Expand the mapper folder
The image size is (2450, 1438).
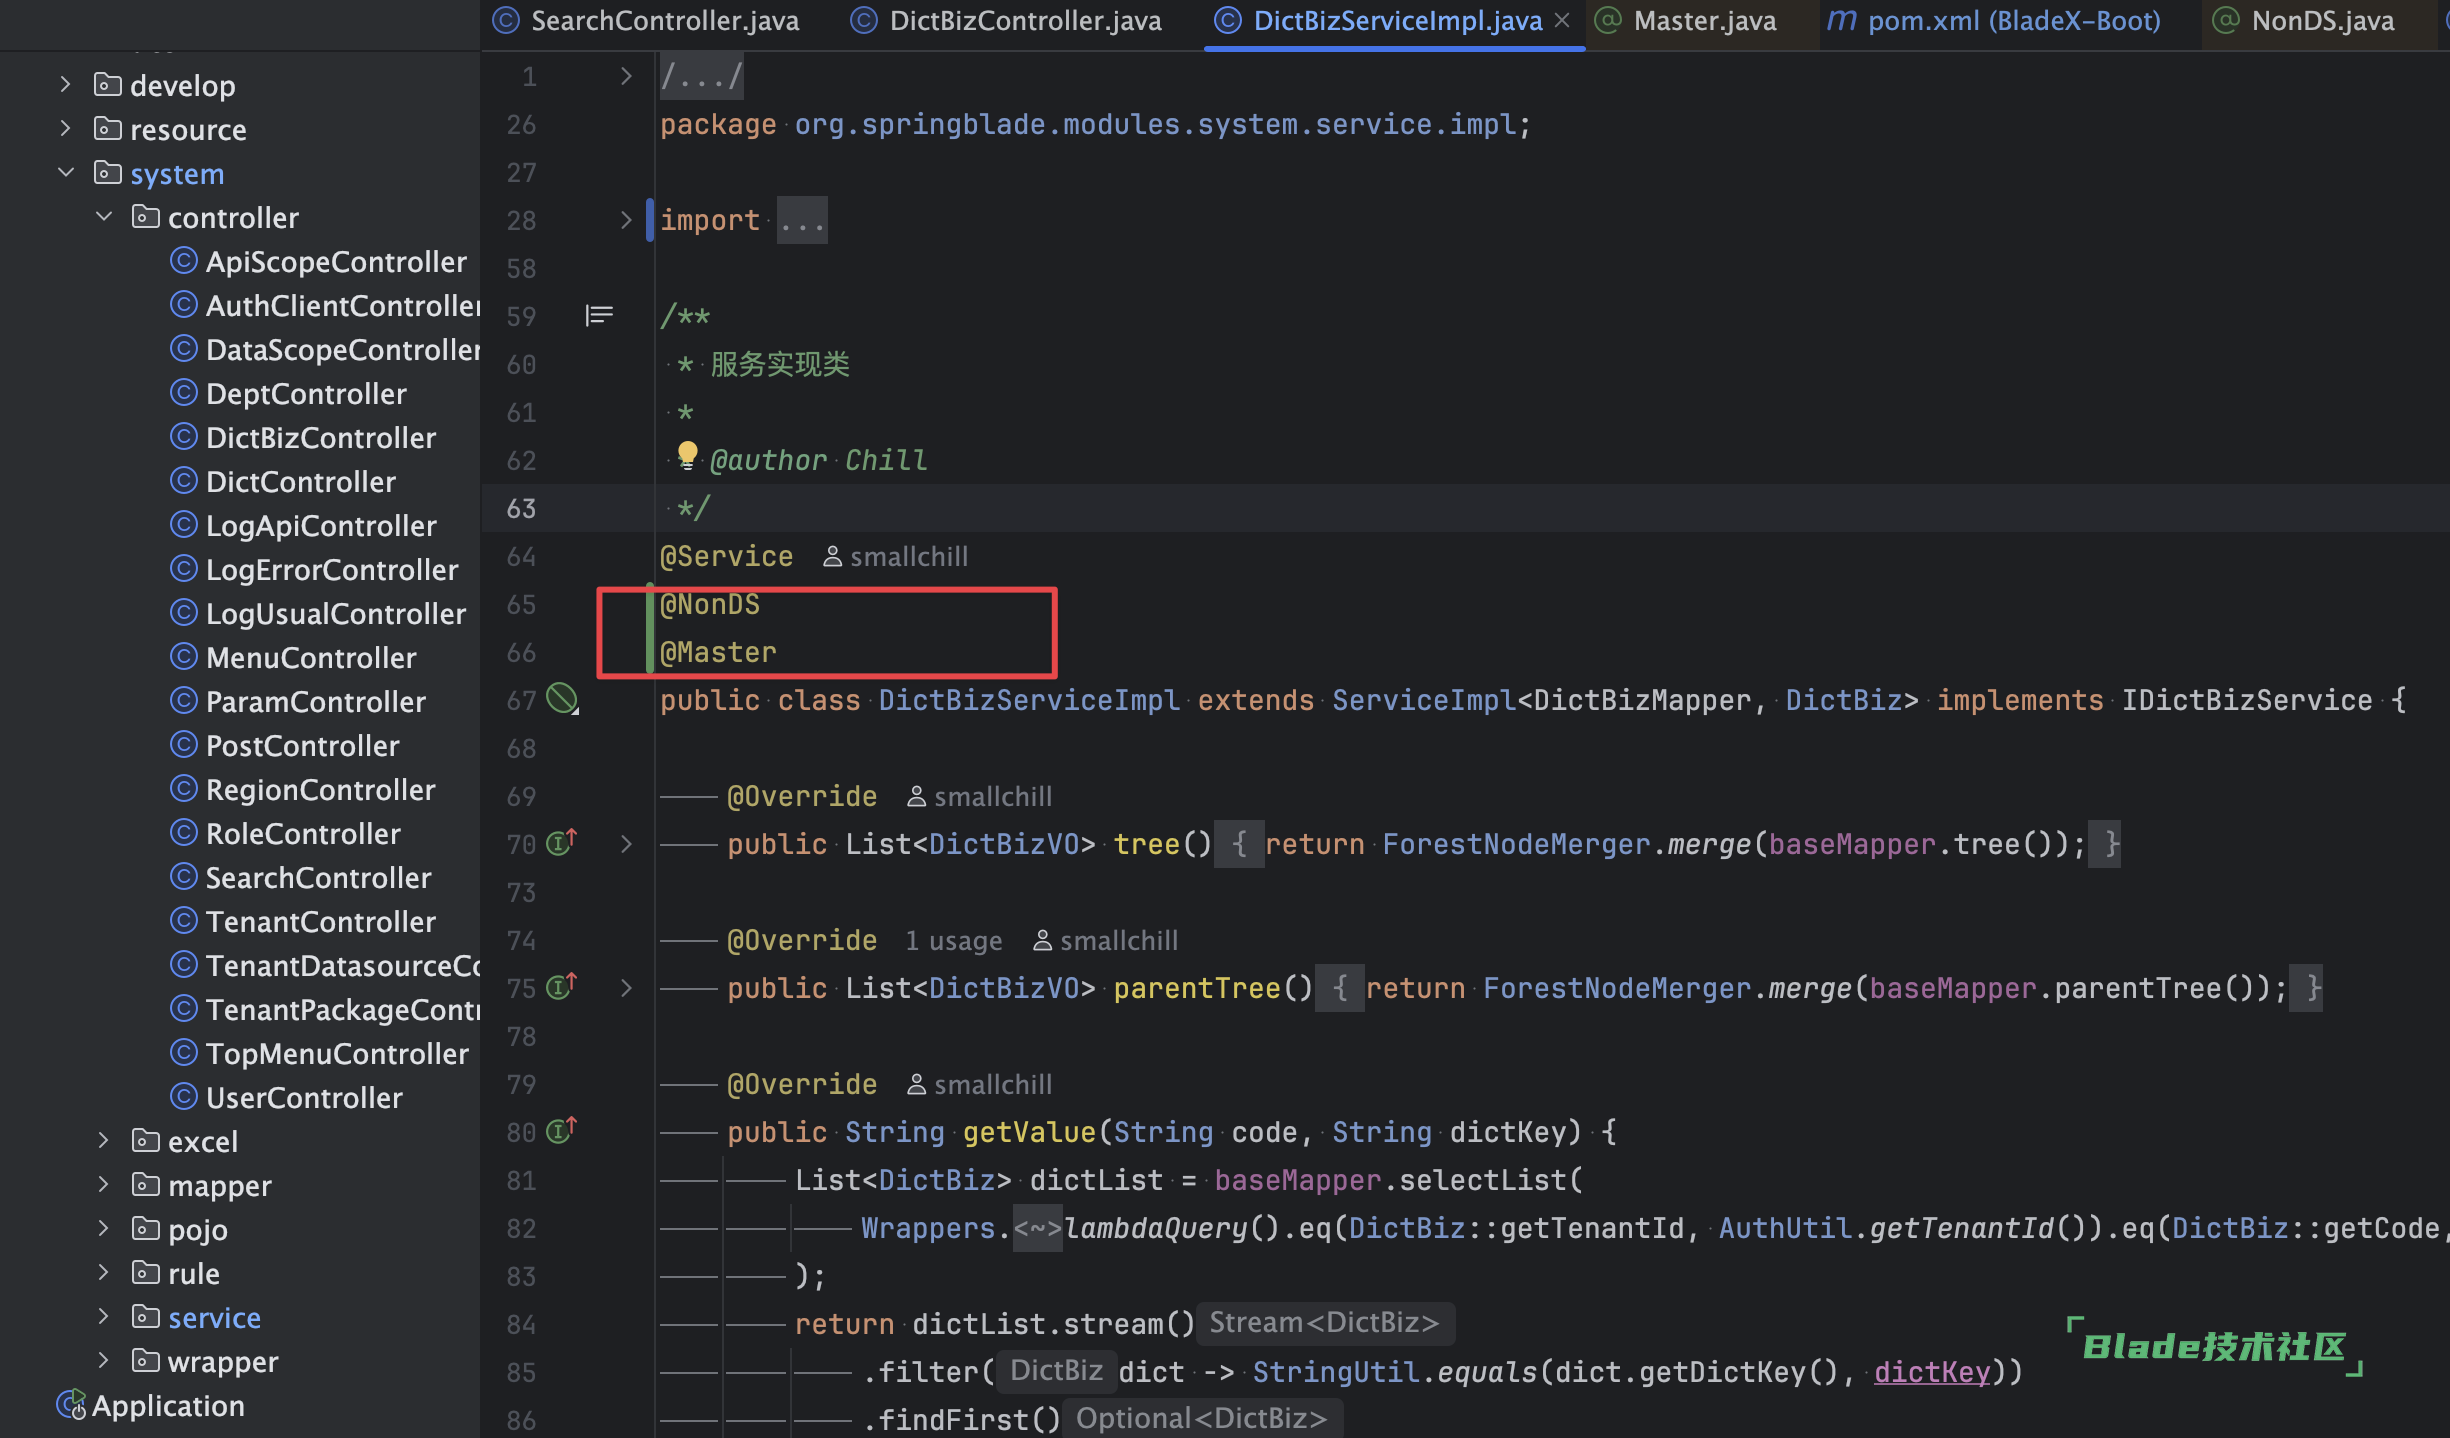coord(103,1185)
